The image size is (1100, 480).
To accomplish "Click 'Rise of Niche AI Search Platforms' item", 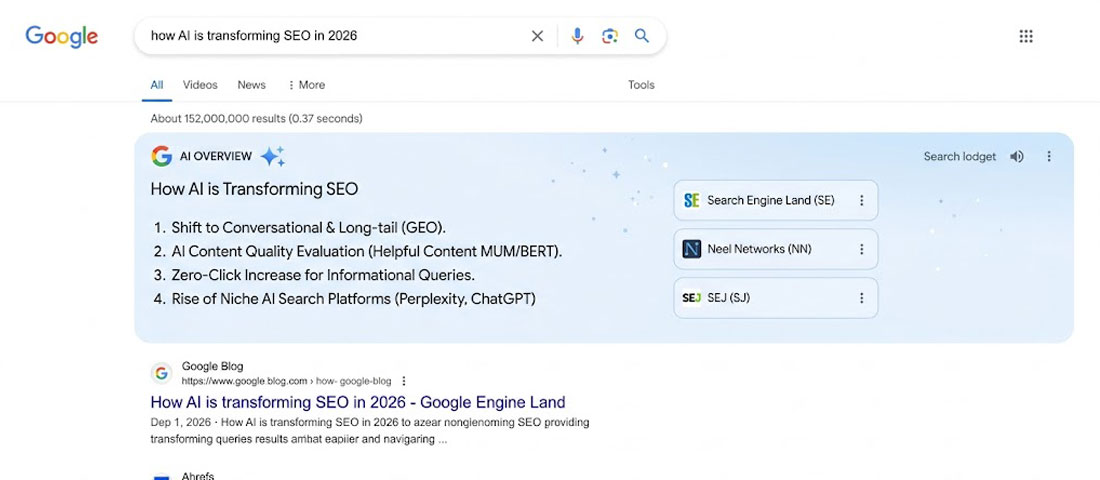I will (x=354, y=299).
